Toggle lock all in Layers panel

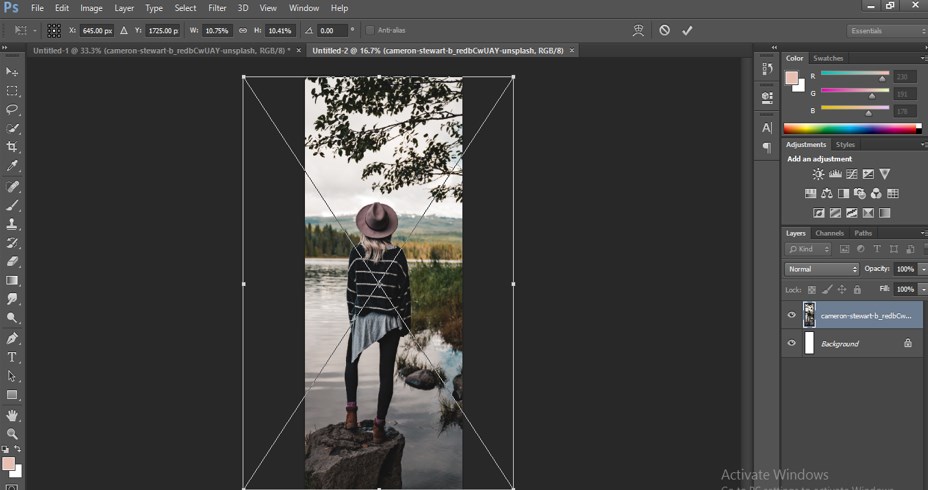[857, 289]
